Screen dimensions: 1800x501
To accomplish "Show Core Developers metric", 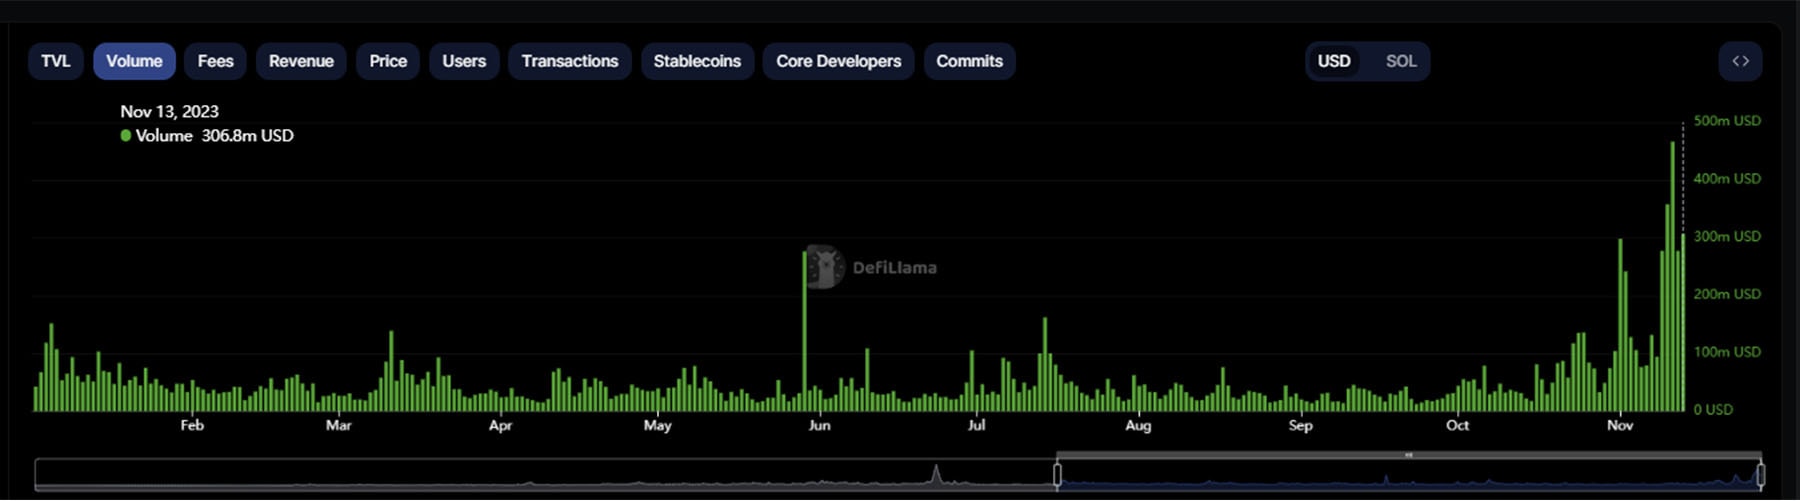I will pyautogui.click(x=838, y=61).
